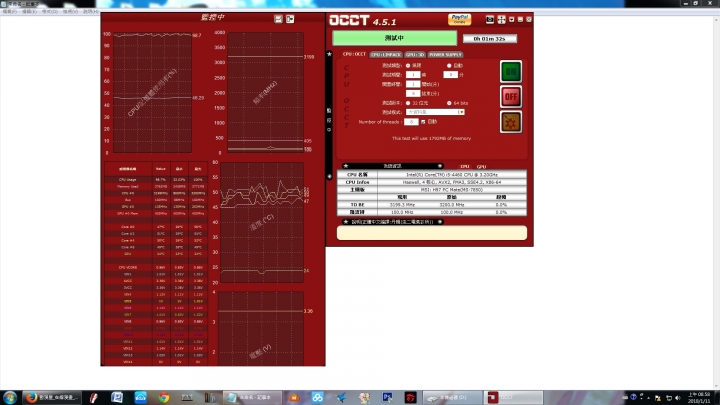Click the idle period end minutes field
This screenshot has width=720, height=405.
click(x=413, y=93)
